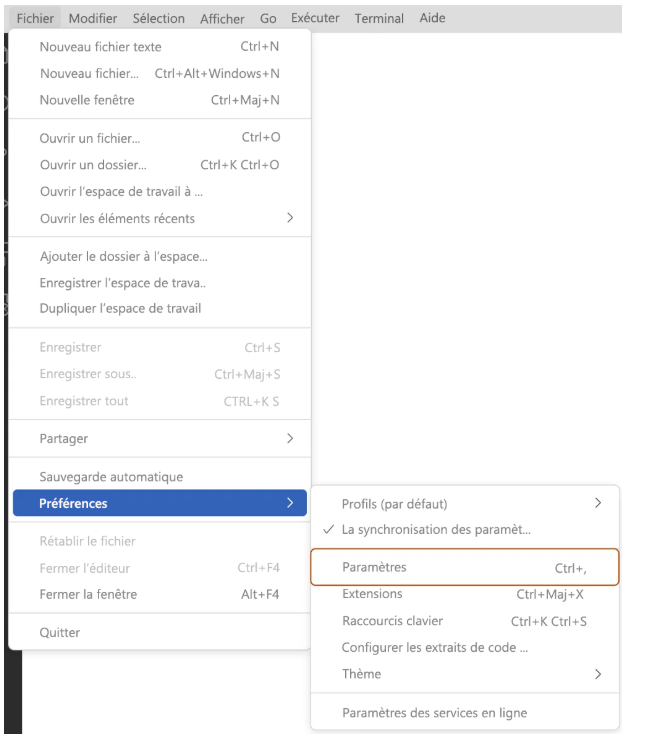The height and width of the screenshot is (745, 655).
Task: Choose Quitter at the menu bottom
Action: pyautogui.click(x=160, y=632)
